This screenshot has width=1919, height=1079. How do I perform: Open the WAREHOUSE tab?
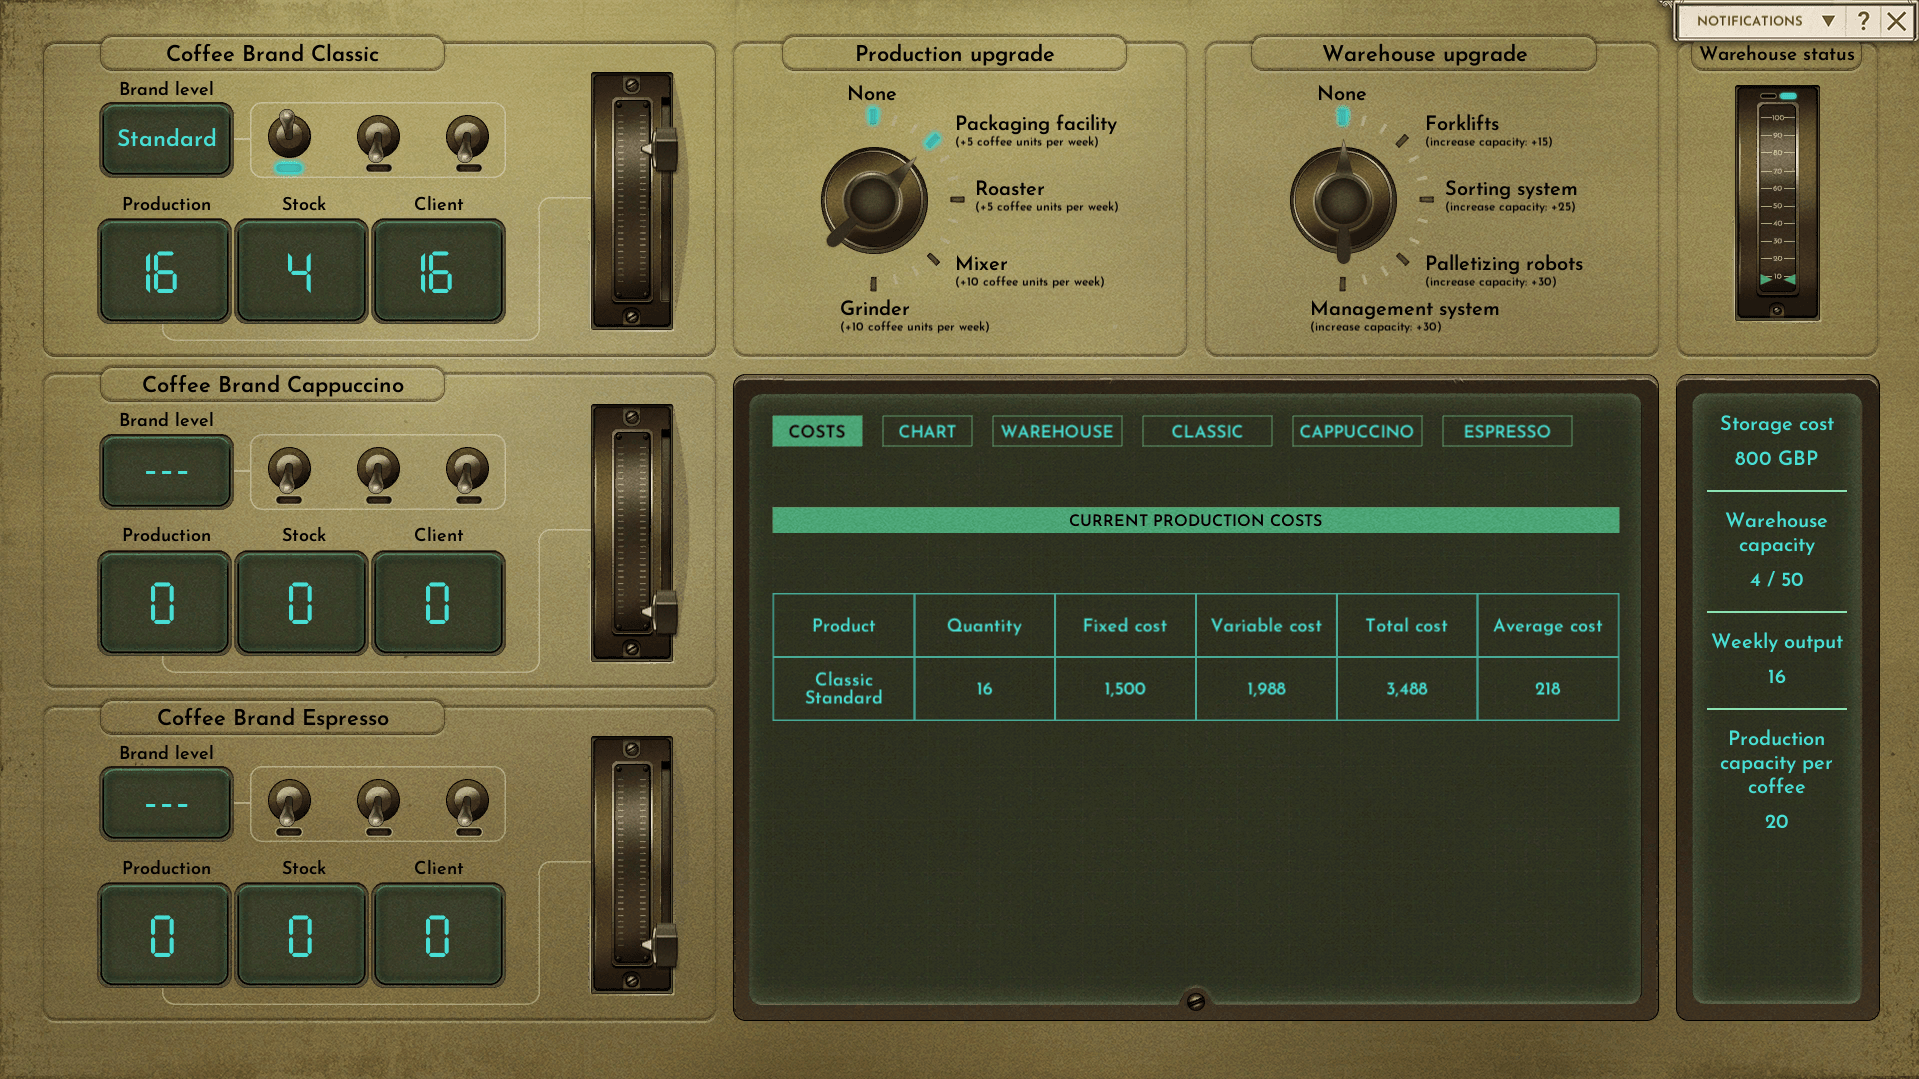(1056, 431)
